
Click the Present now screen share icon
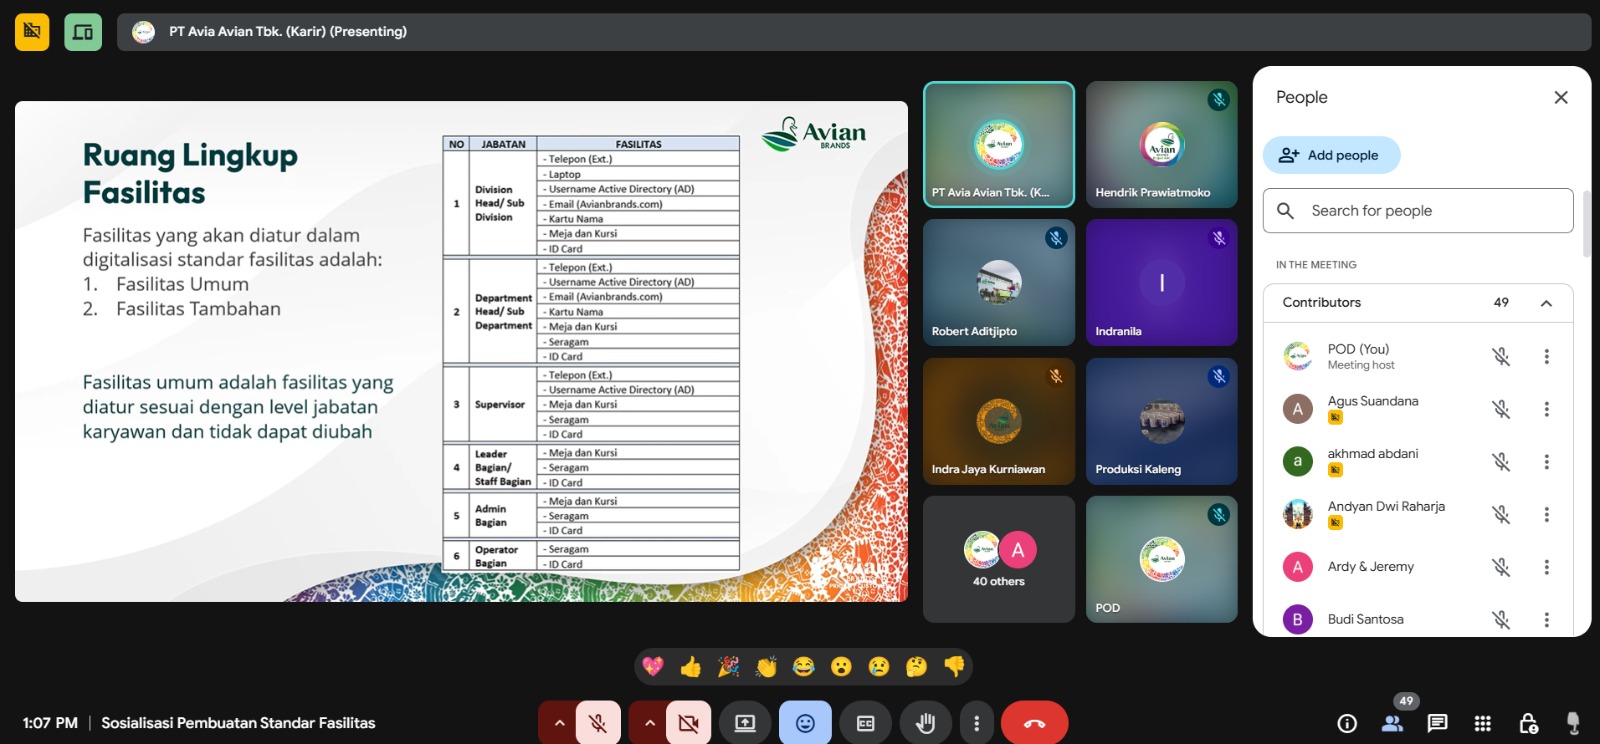(745, 723)
